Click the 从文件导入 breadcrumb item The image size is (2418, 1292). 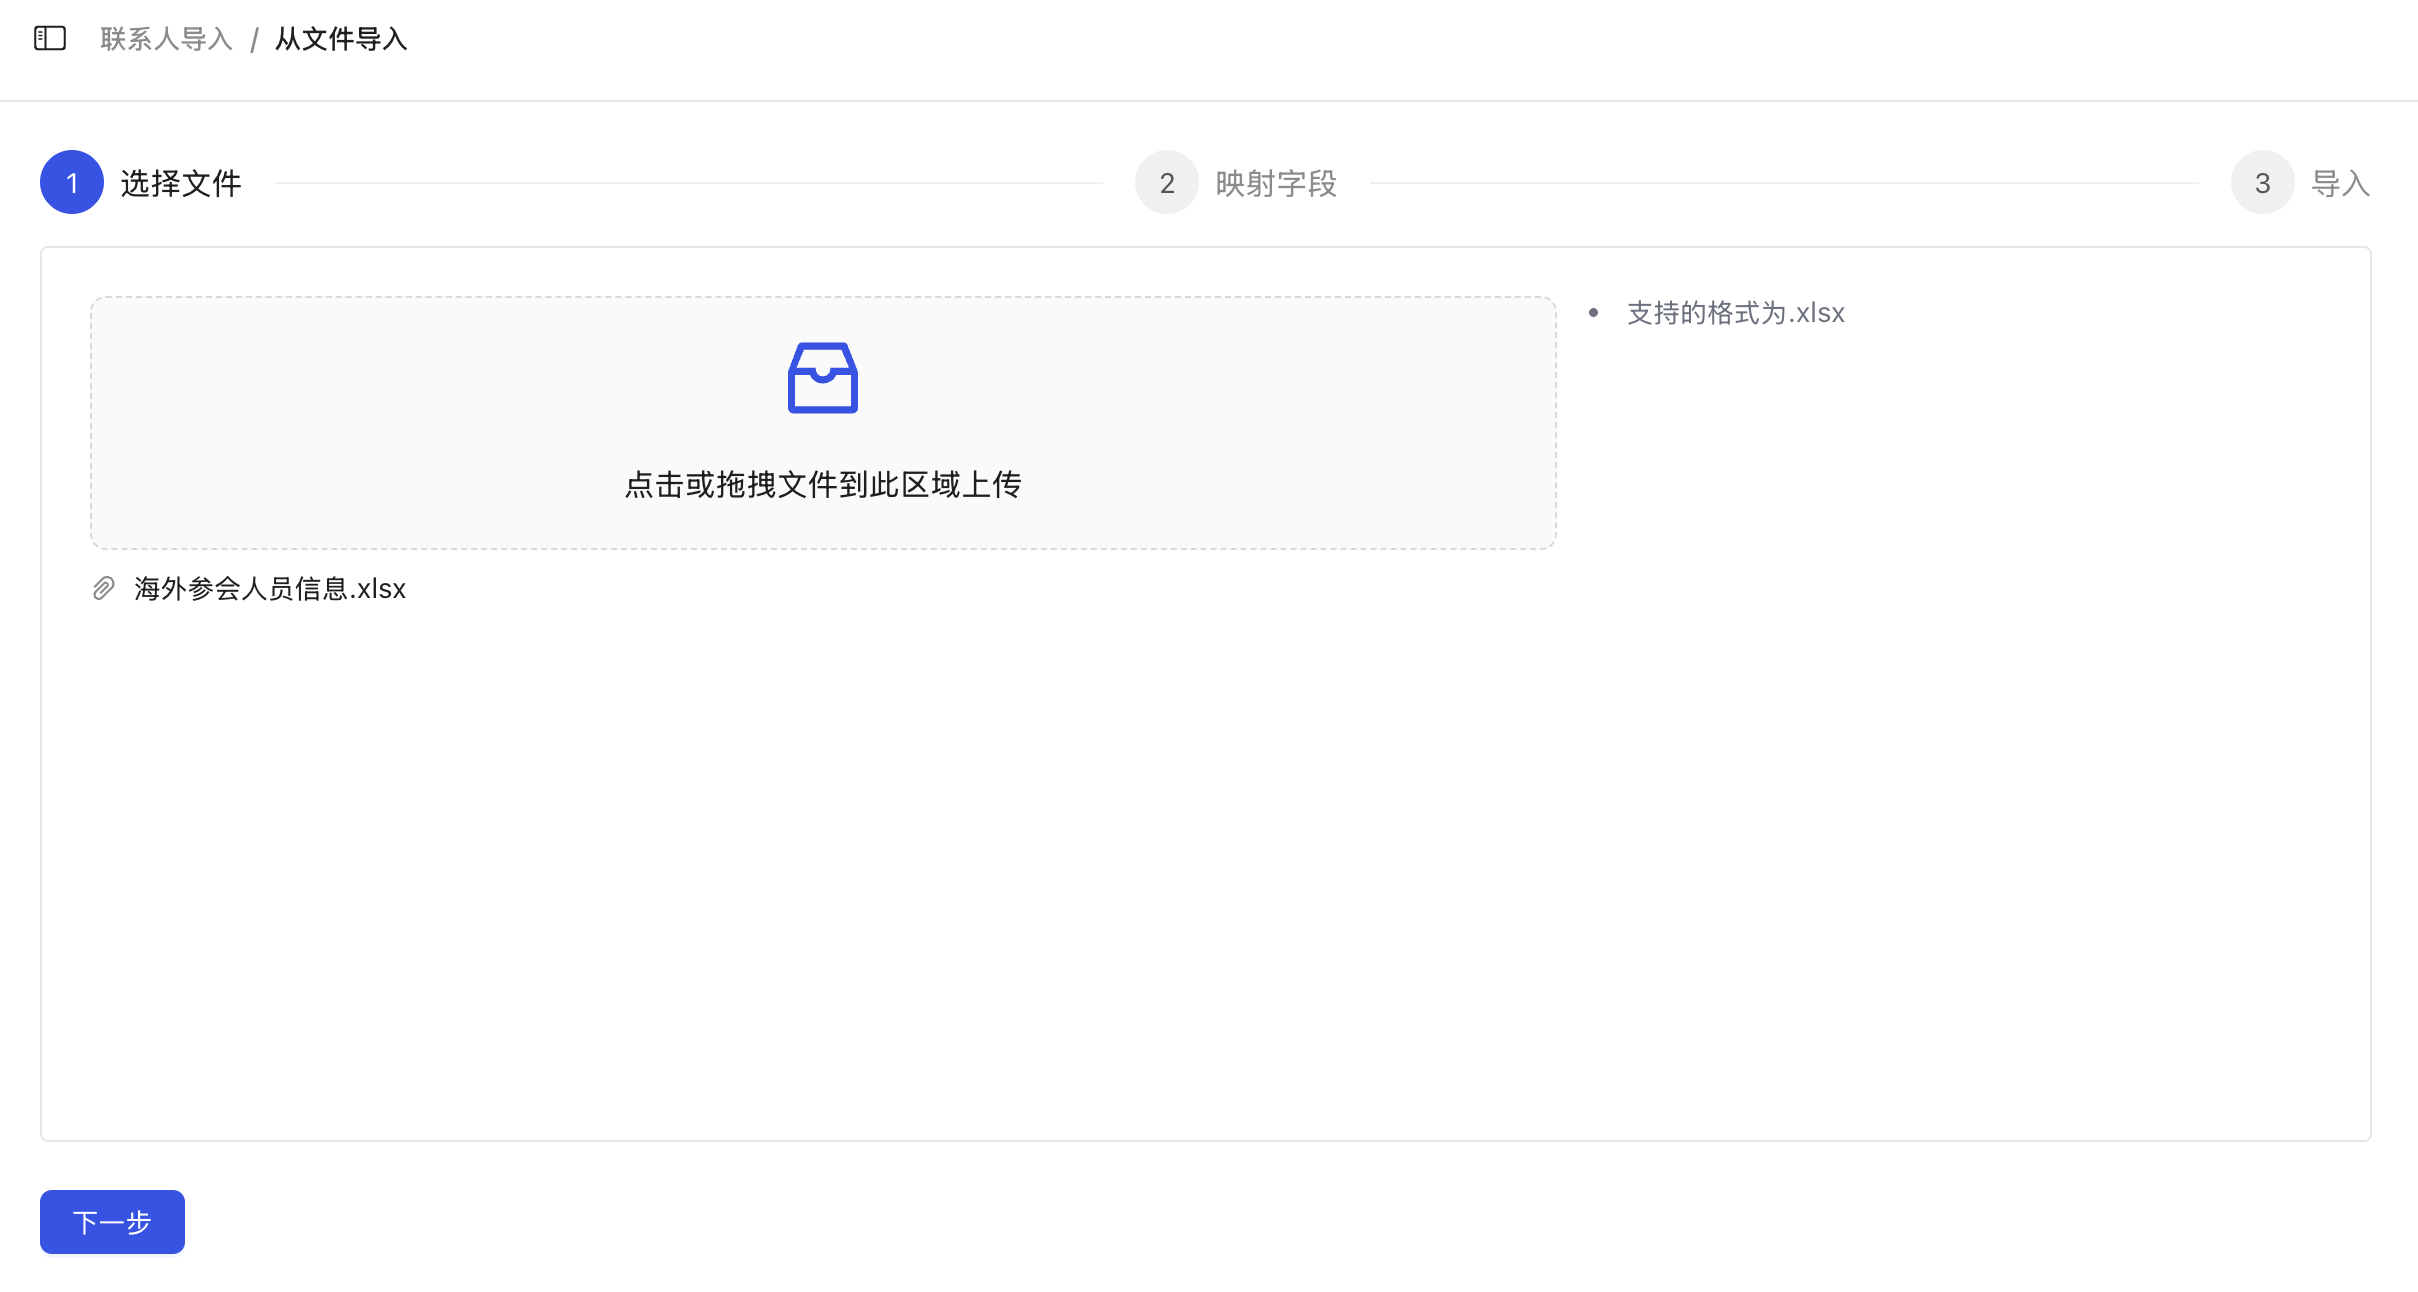pyautogui.click(x=340, y=38)
